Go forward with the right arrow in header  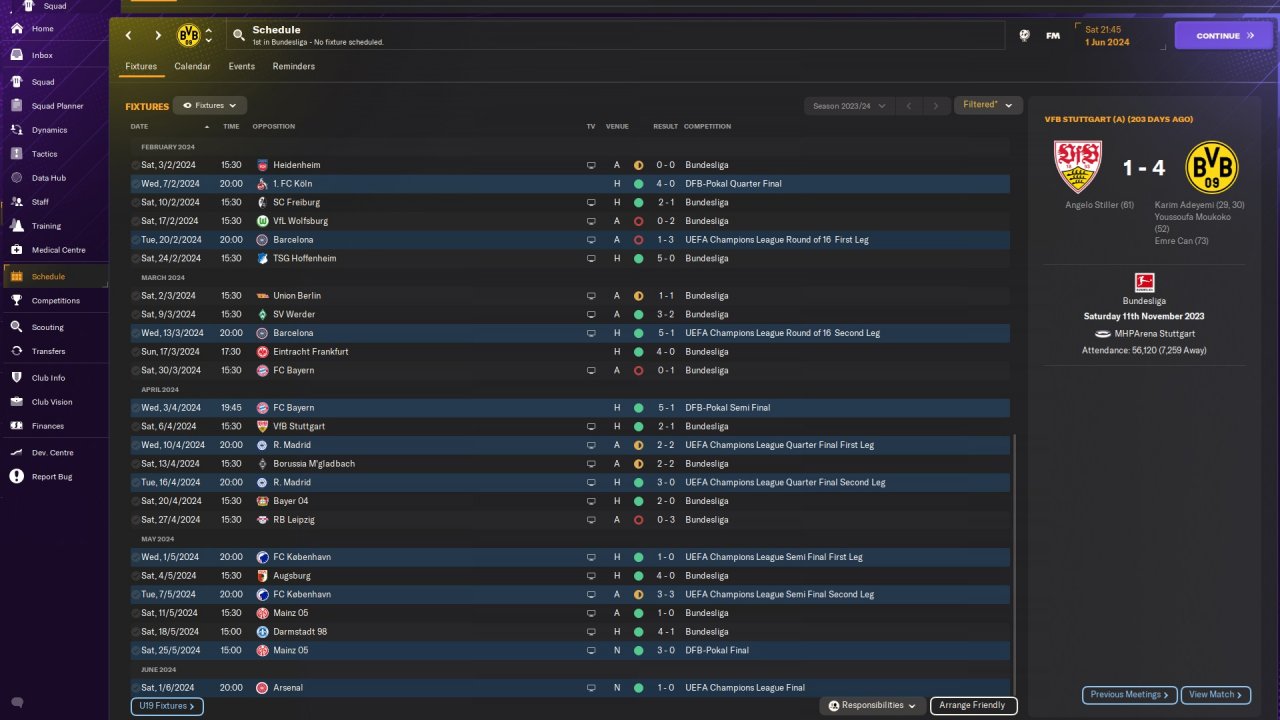158,36
